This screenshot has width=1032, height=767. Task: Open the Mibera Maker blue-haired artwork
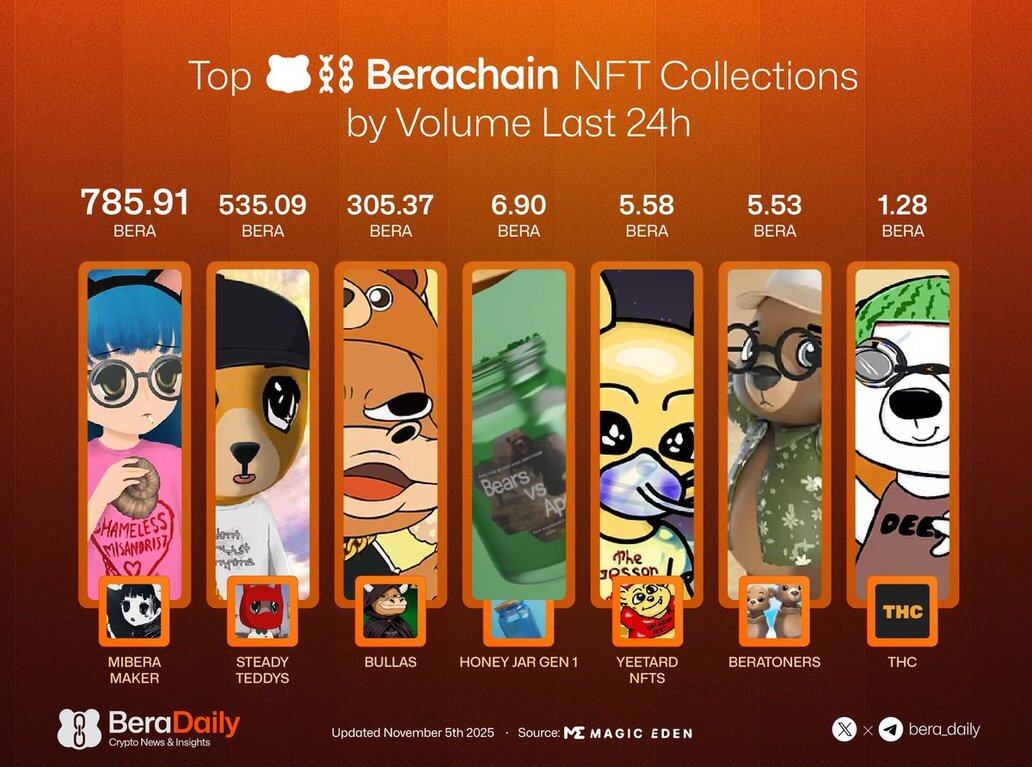(134, 420)
